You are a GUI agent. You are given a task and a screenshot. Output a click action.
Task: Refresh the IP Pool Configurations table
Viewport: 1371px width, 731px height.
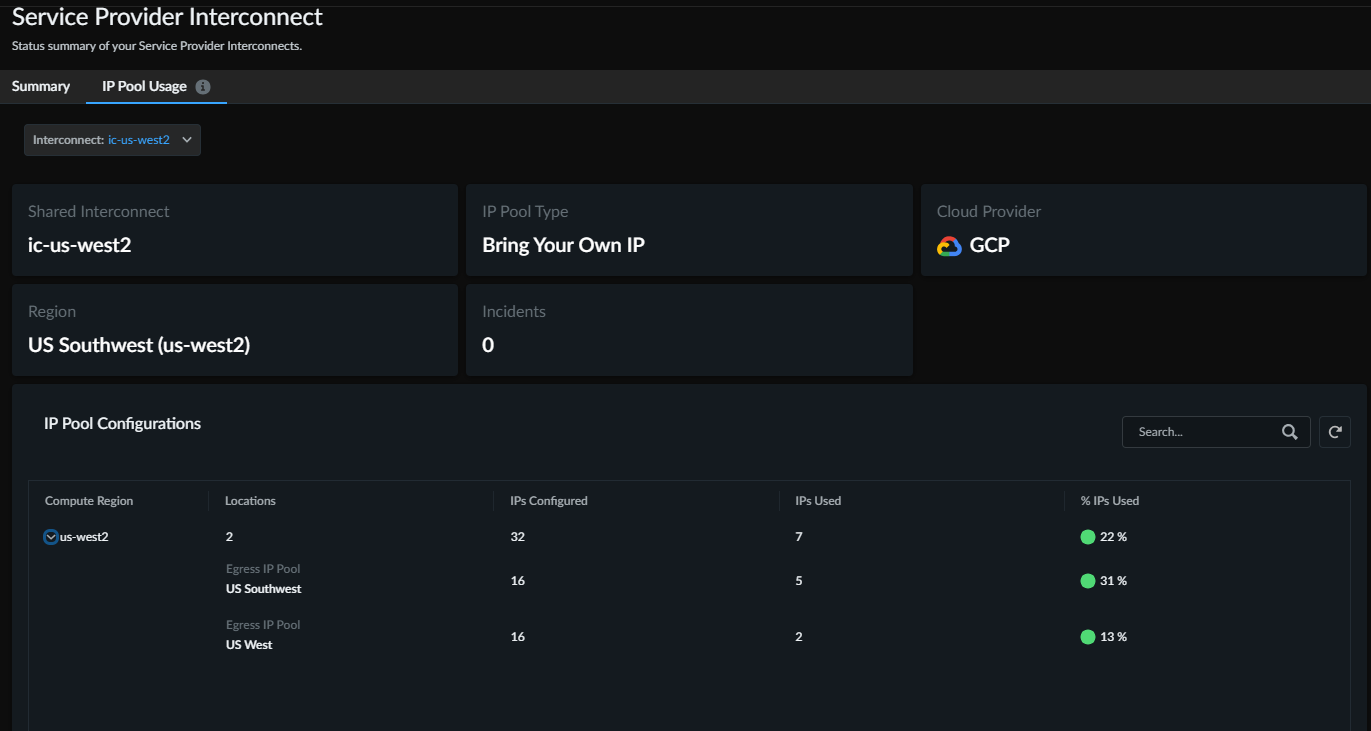[1335, 432]
